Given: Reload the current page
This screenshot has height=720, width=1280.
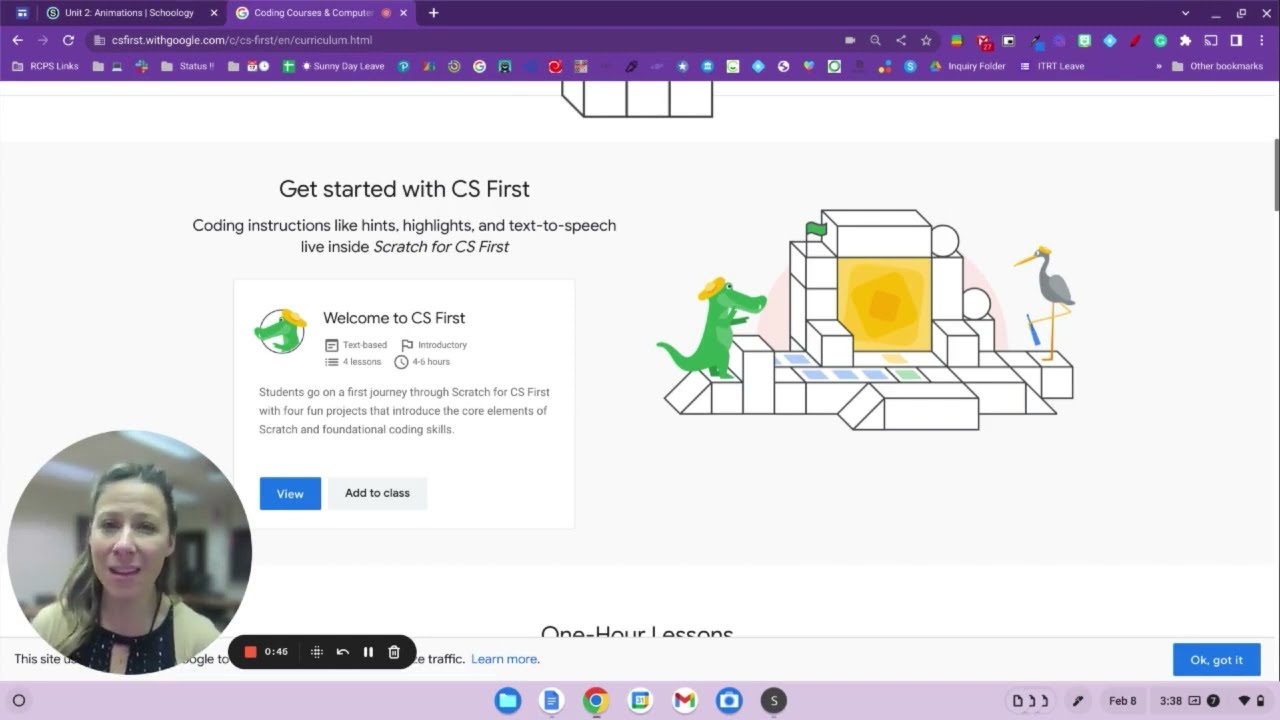Looking at the screenshot, I should coord(68,40).
